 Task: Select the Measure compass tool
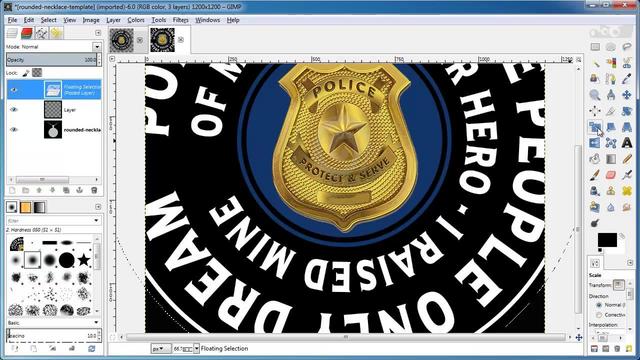coord(611,95)
